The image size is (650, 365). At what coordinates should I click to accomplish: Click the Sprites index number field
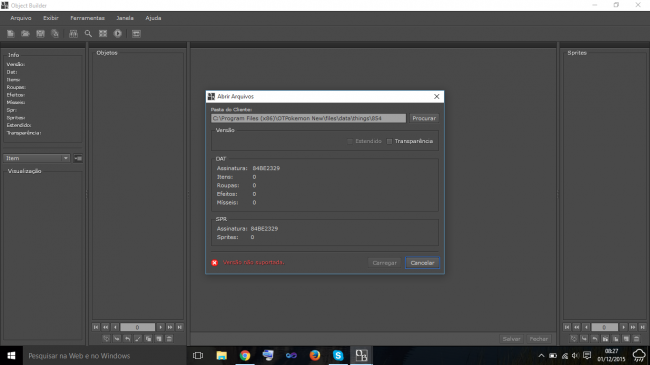coord(604,327)
